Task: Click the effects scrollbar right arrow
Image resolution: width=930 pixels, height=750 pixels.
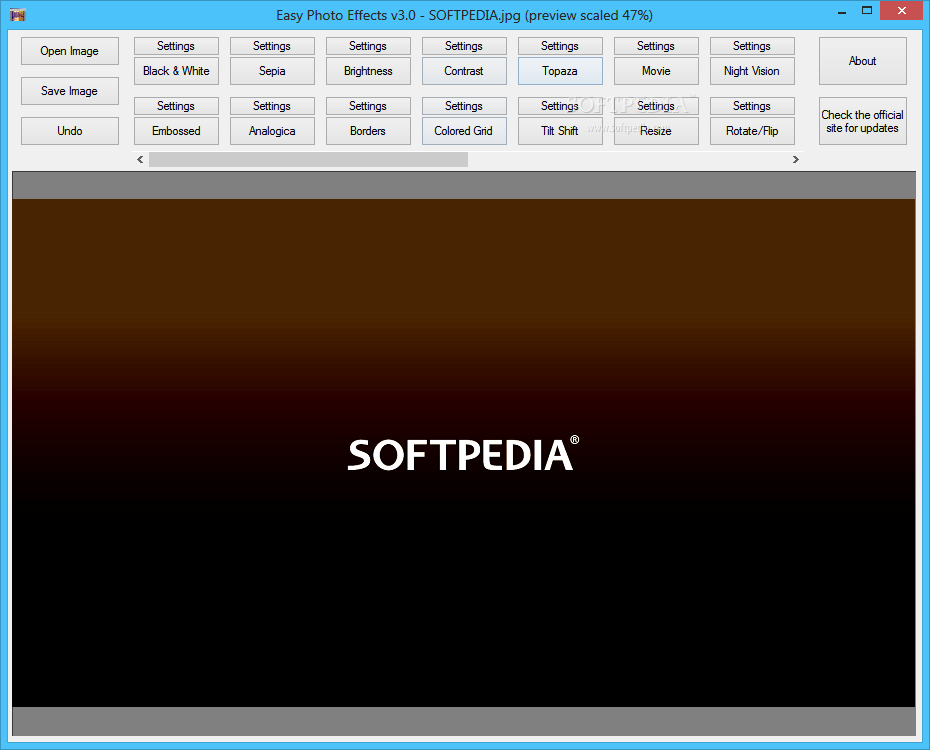Action: point(795,159)
